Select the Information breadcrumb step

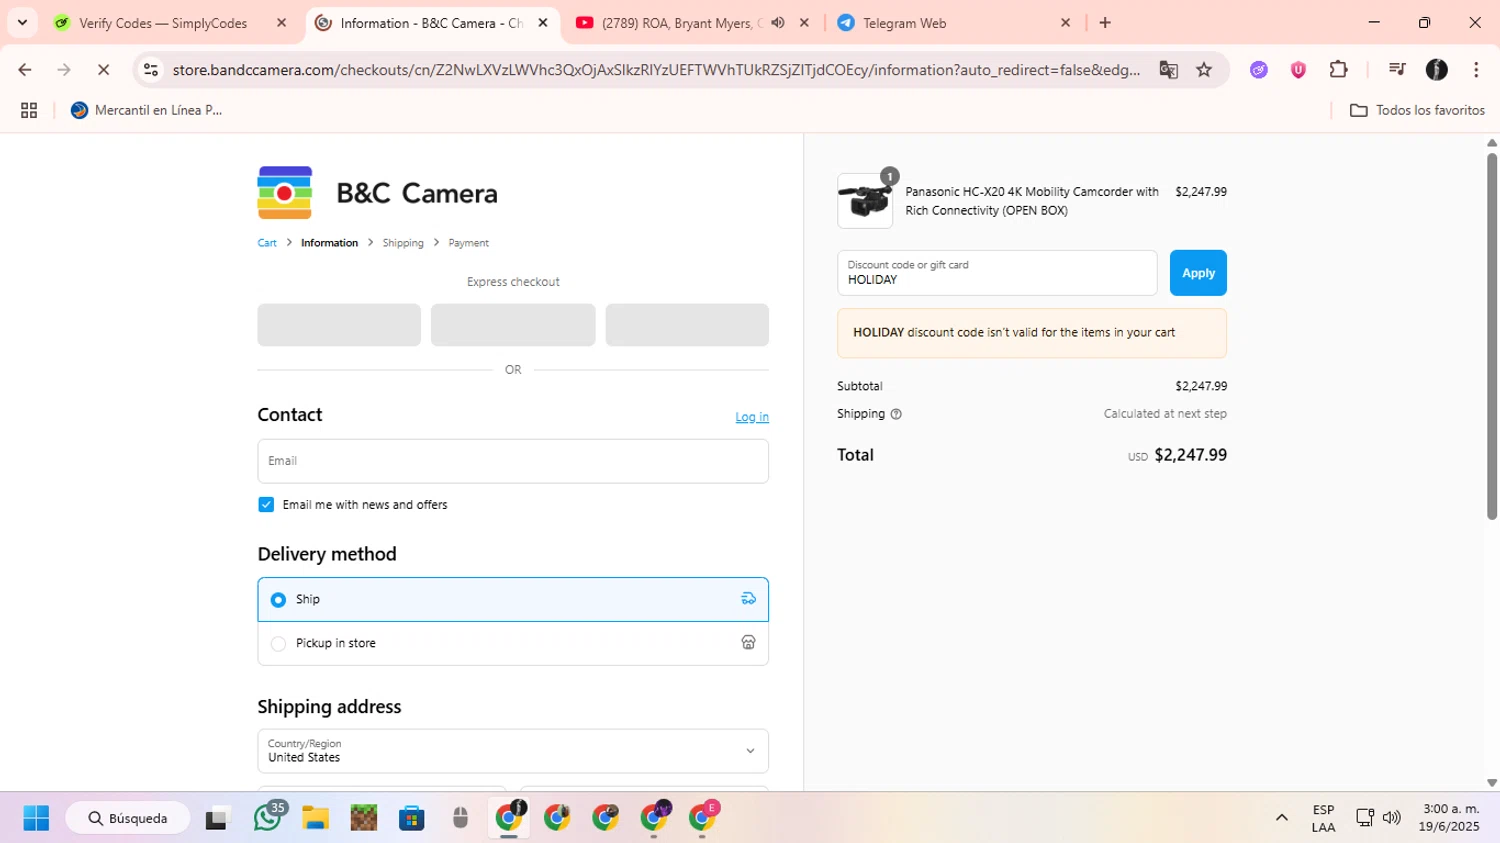[x=329, y=243]
